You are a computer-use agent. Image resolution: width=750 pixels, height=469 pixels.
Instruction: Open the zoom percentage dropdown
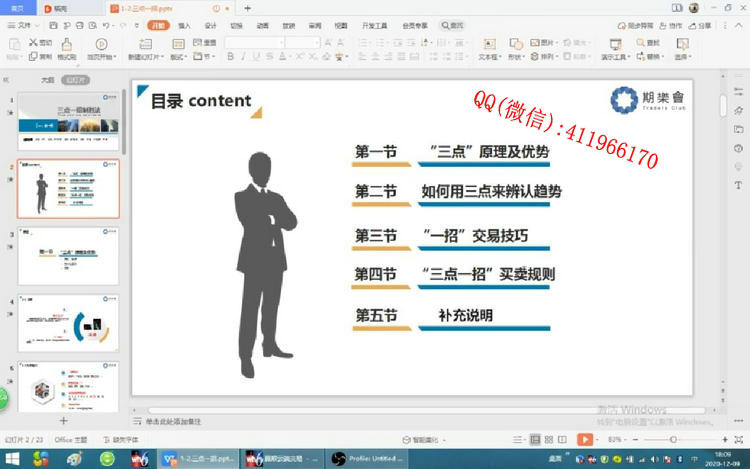[x=615, y=439]
